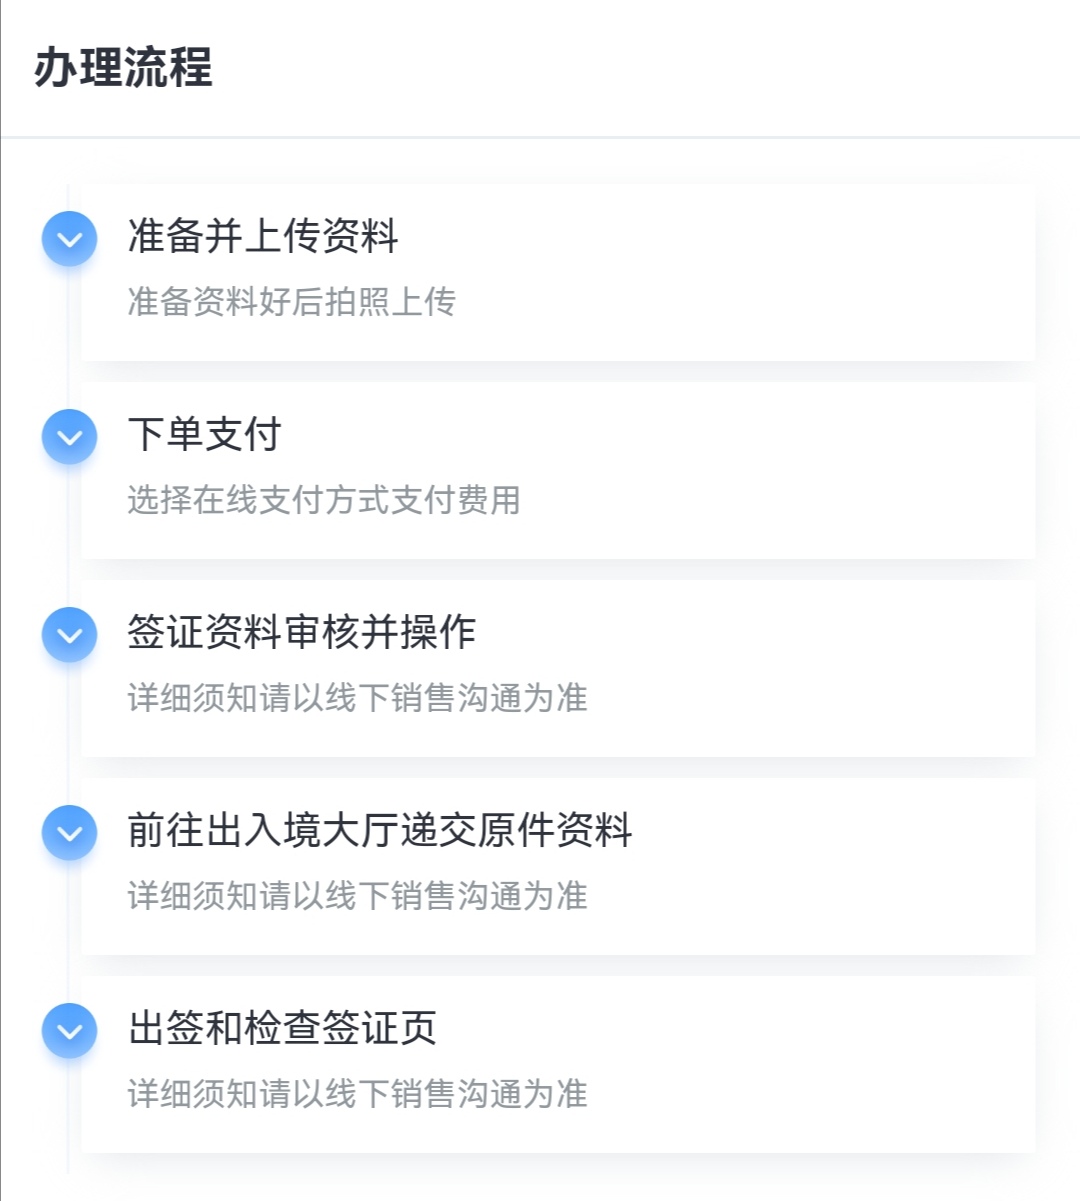The height and width of the screenshot is (1201, 1080).
Task: Click the description 准备资料好后拍照上传
Action: [x=292, y=301]
